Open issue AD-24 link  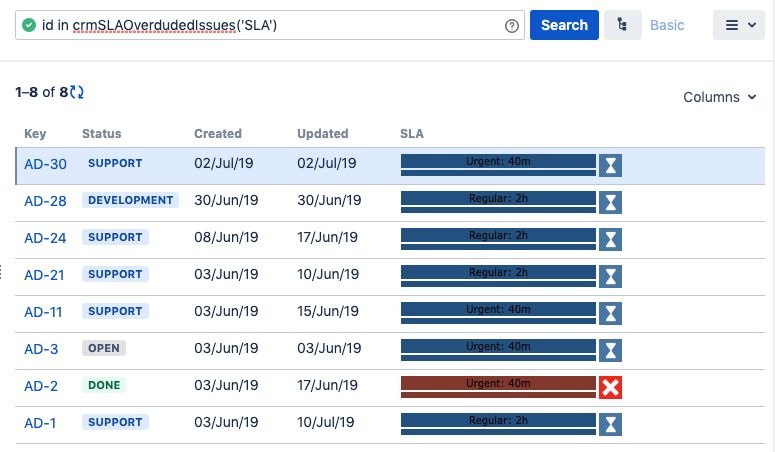pyautogui.click(x=45, y=238)
